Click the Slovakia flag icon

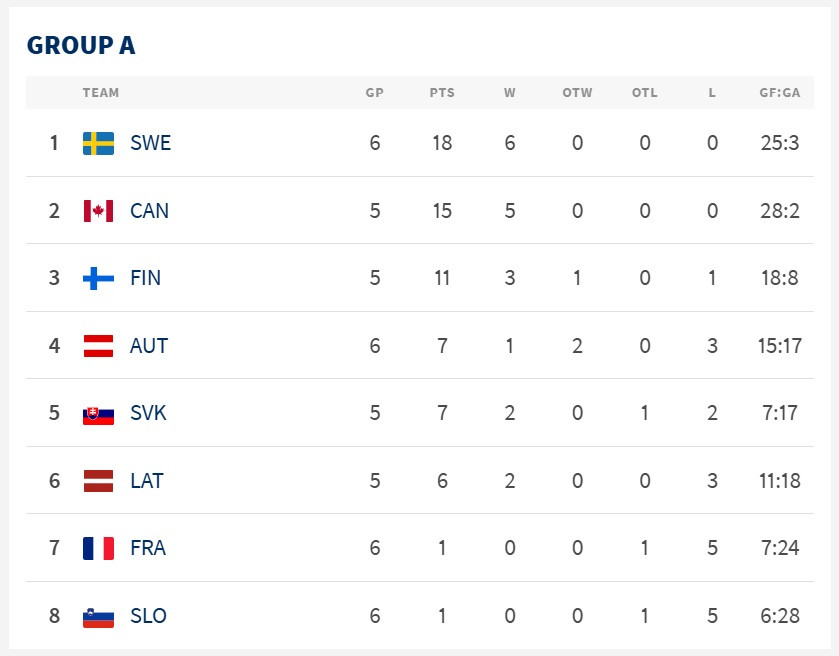(x=98, y=413)
